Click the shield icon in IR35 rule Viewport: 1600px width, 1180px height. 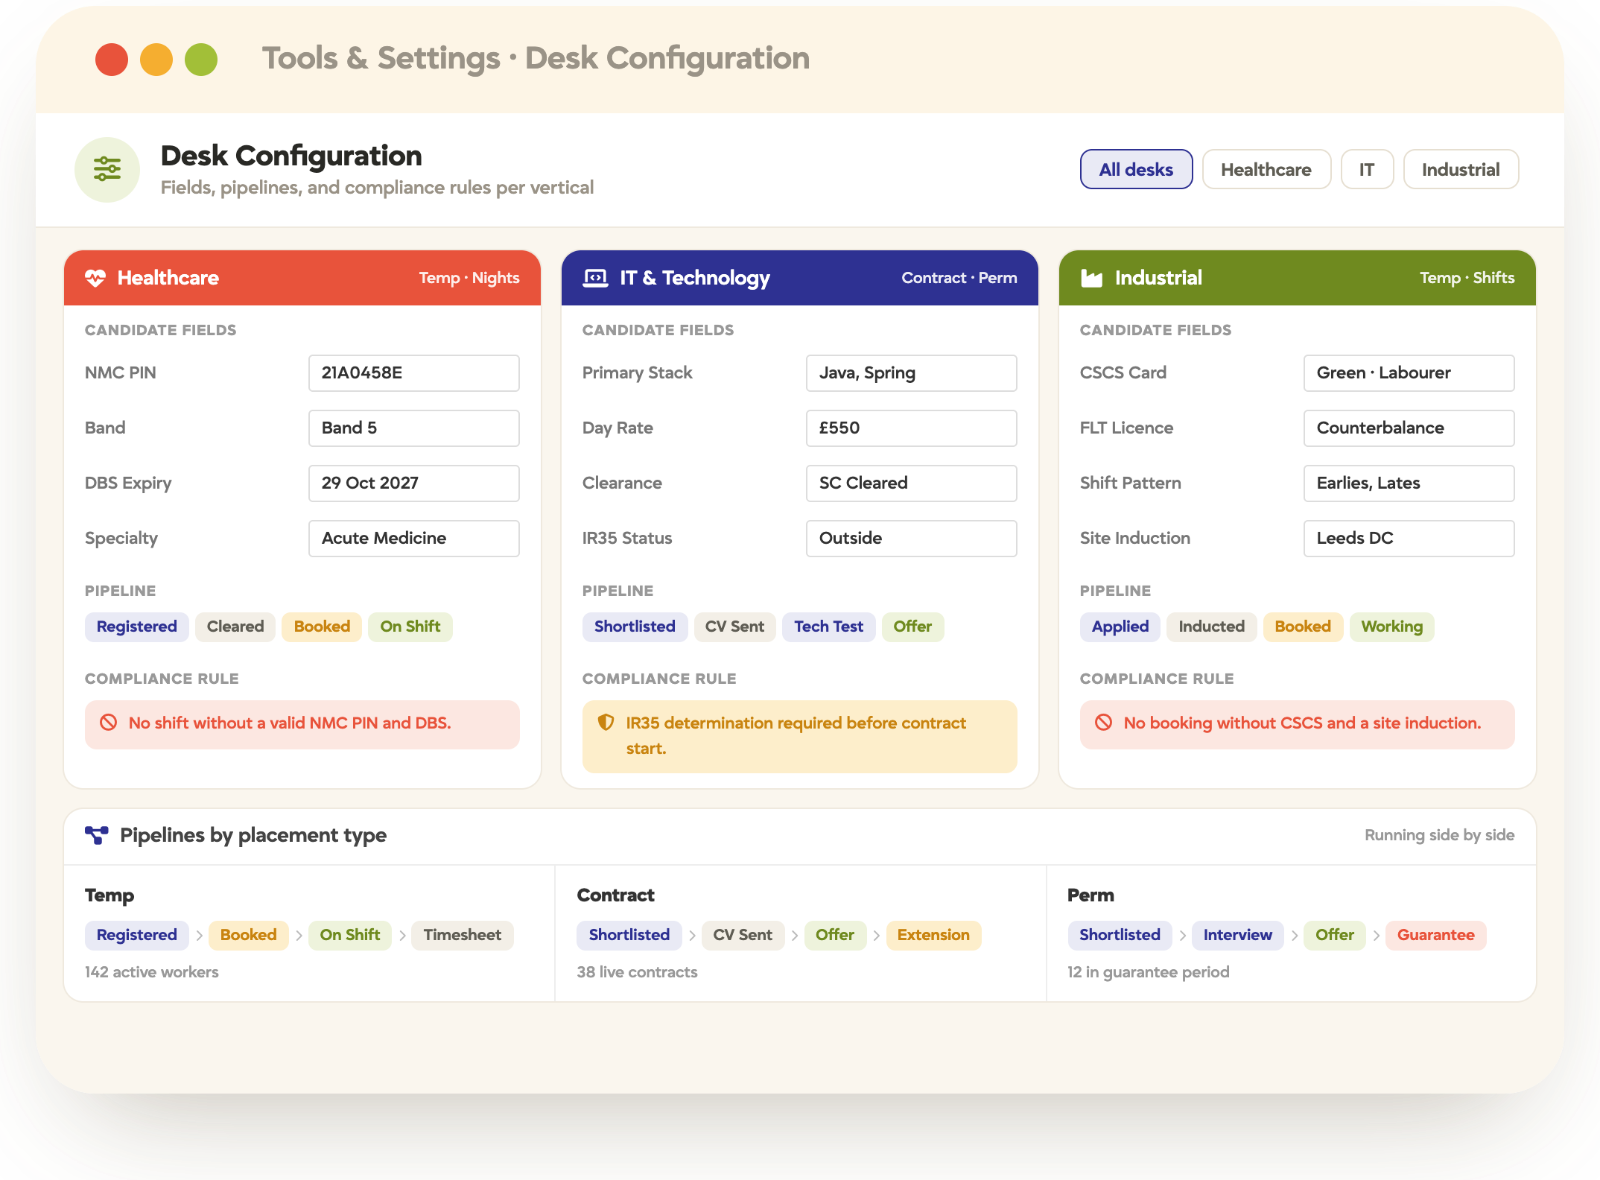[x=606, y=723]
